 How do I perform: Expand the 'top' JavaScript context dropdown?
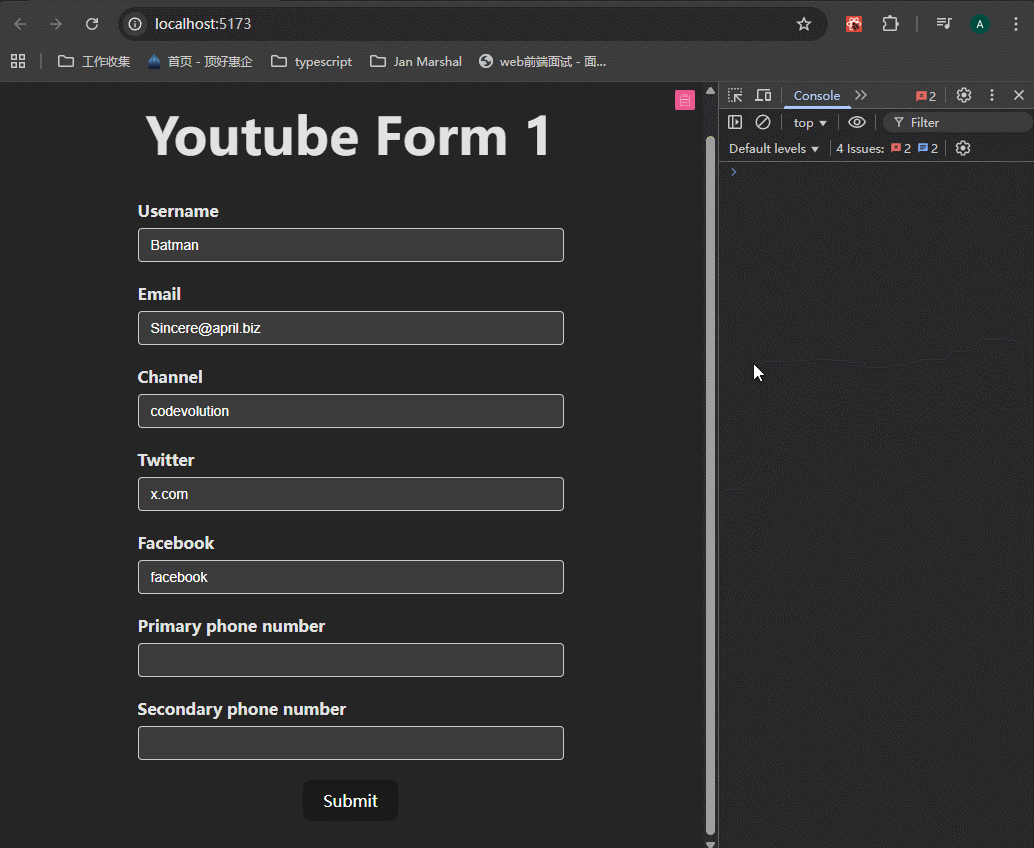[x=810, y=122]
